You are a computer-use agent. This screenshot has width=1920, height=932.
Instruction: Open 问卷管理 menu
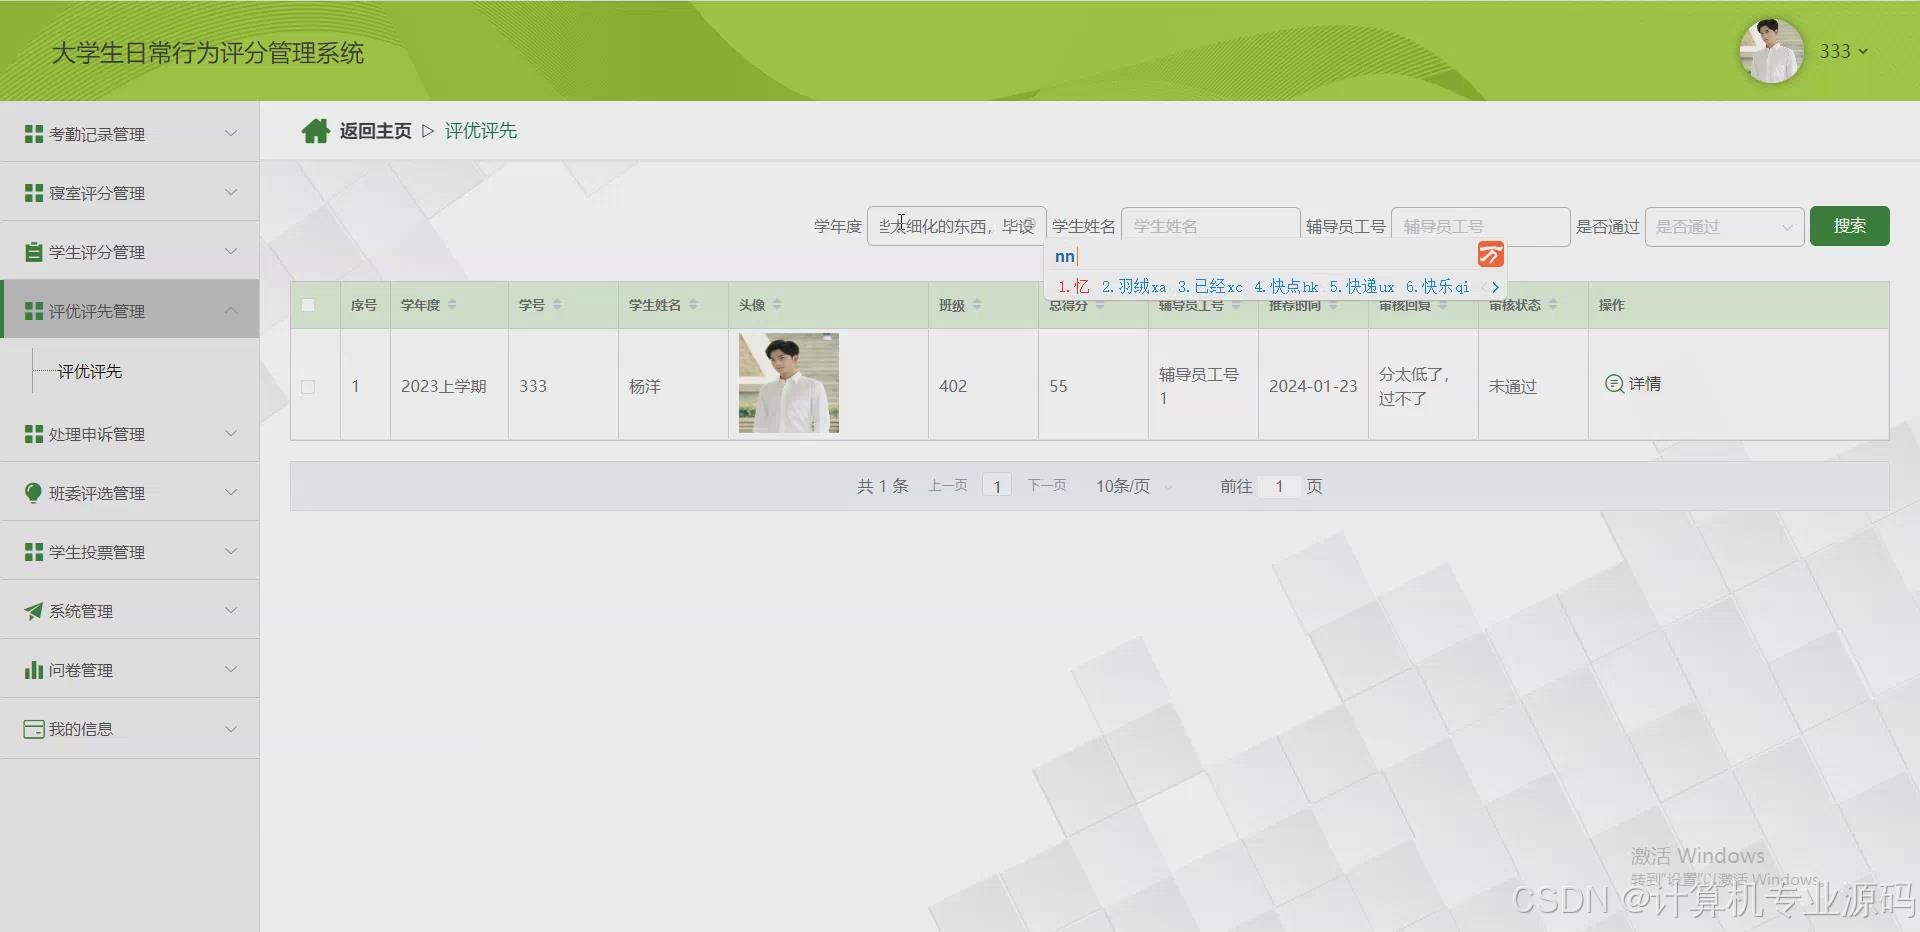[130, 670]
